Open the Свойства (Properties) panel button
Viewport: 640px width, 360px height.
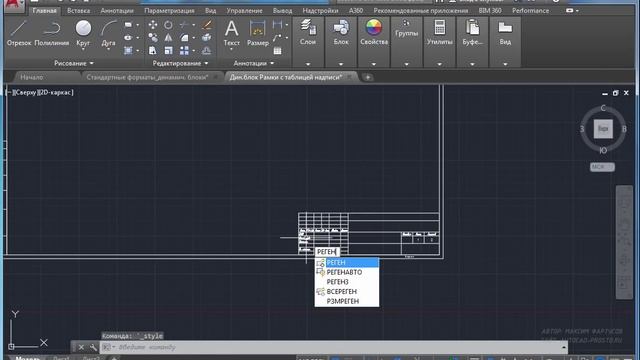(374, 33)
